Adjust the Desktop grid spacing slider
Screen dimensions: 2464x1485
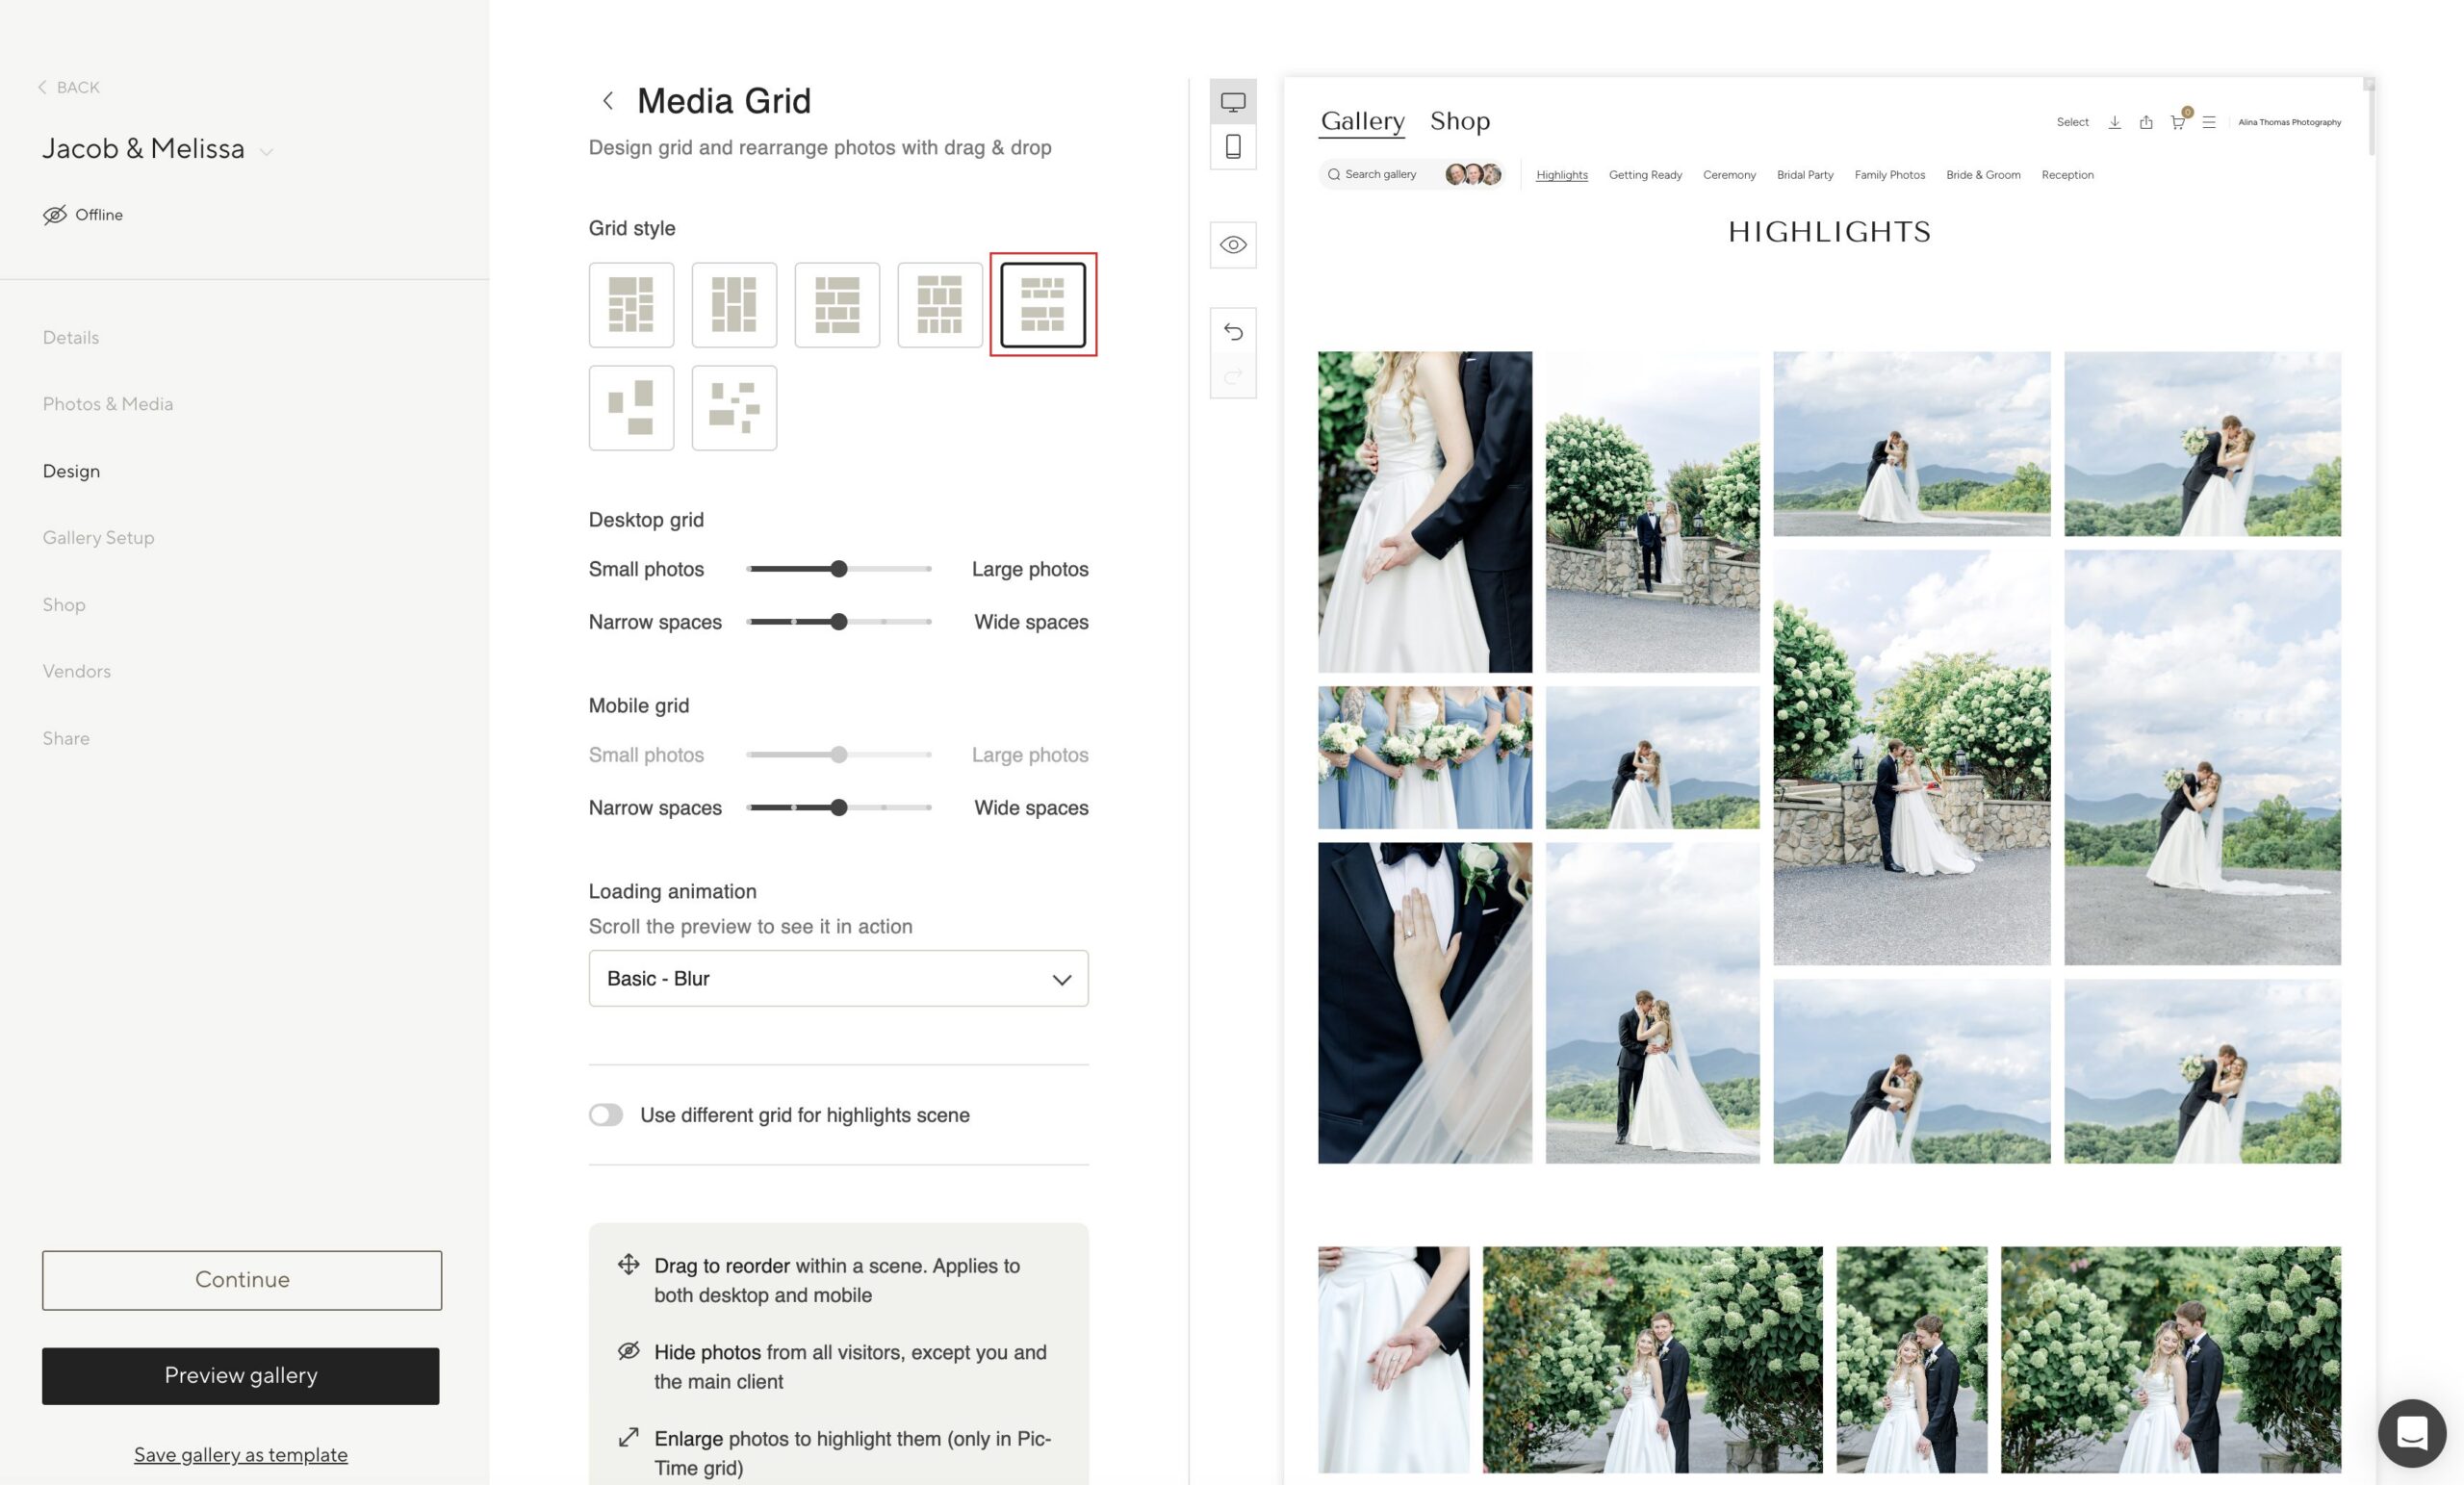(x=838, y=622)
